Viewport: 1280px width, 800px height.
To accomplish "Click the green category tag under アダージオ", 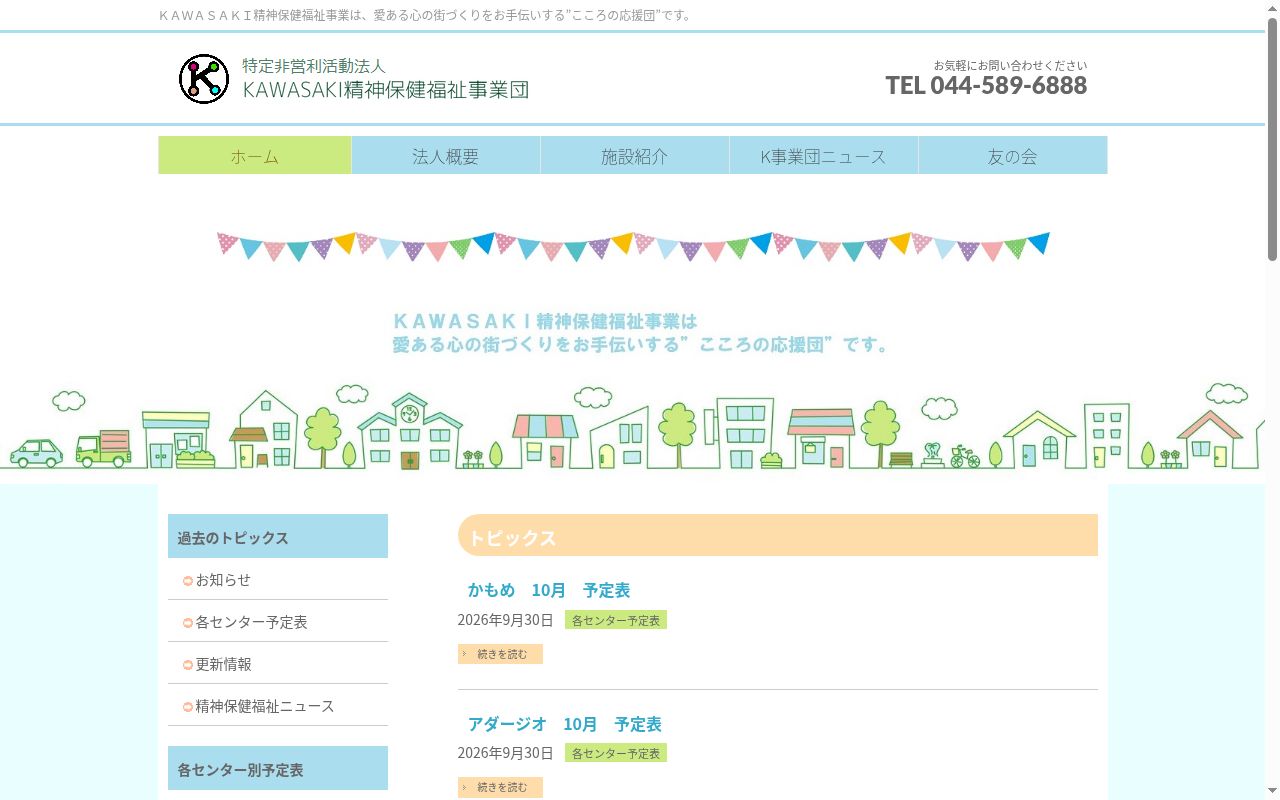I will tap(616, 753).
